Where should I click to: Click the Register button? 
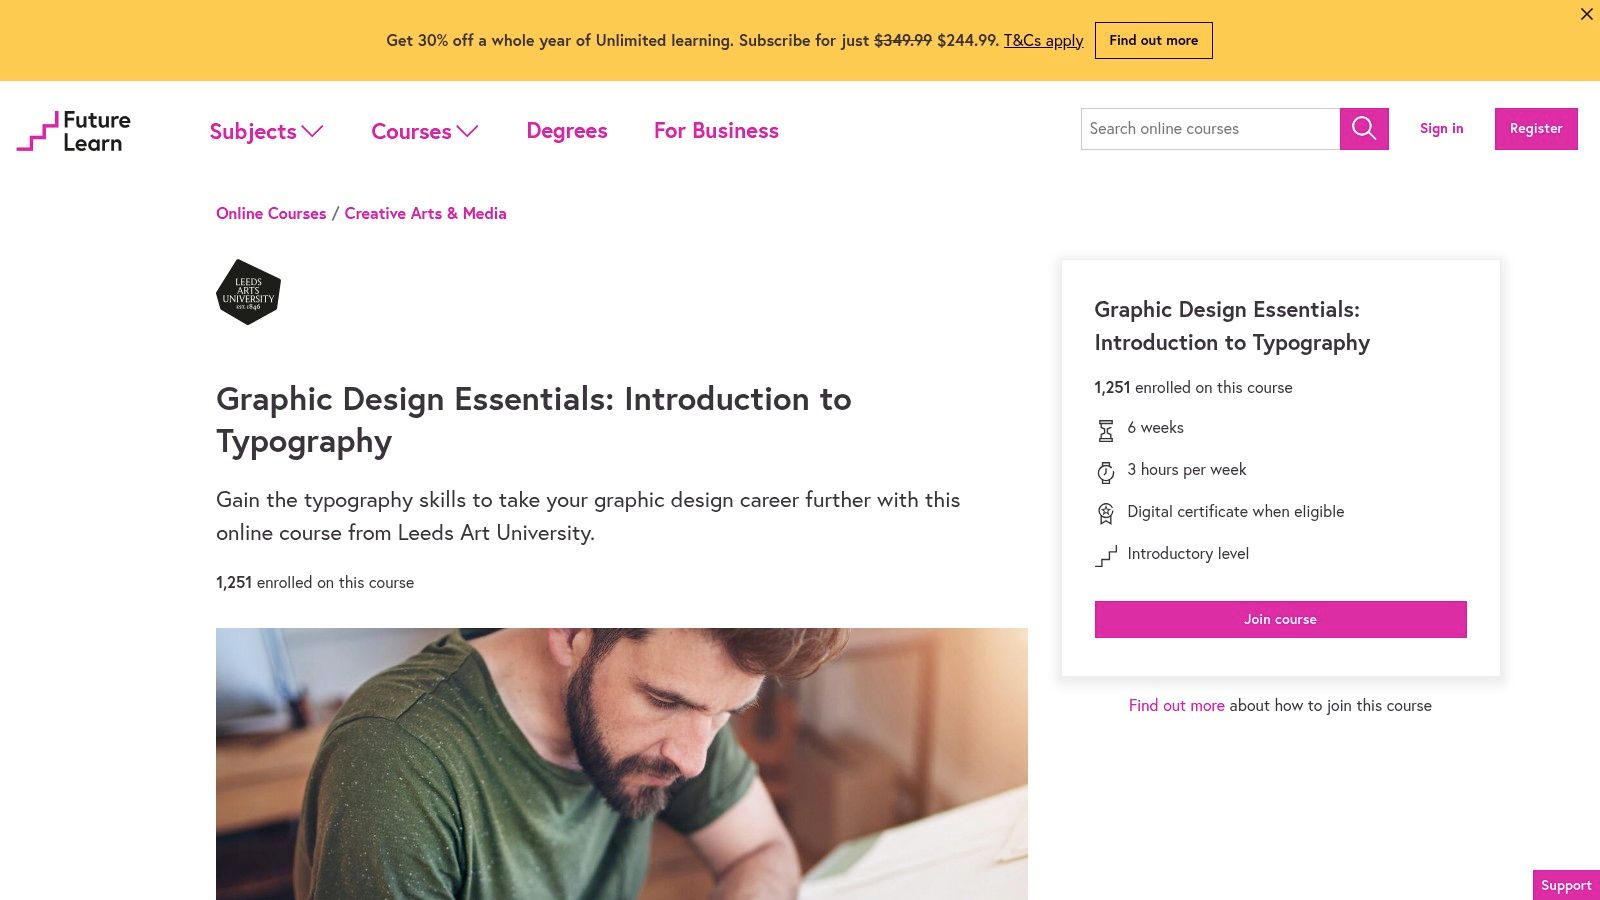coord(1536,129)
